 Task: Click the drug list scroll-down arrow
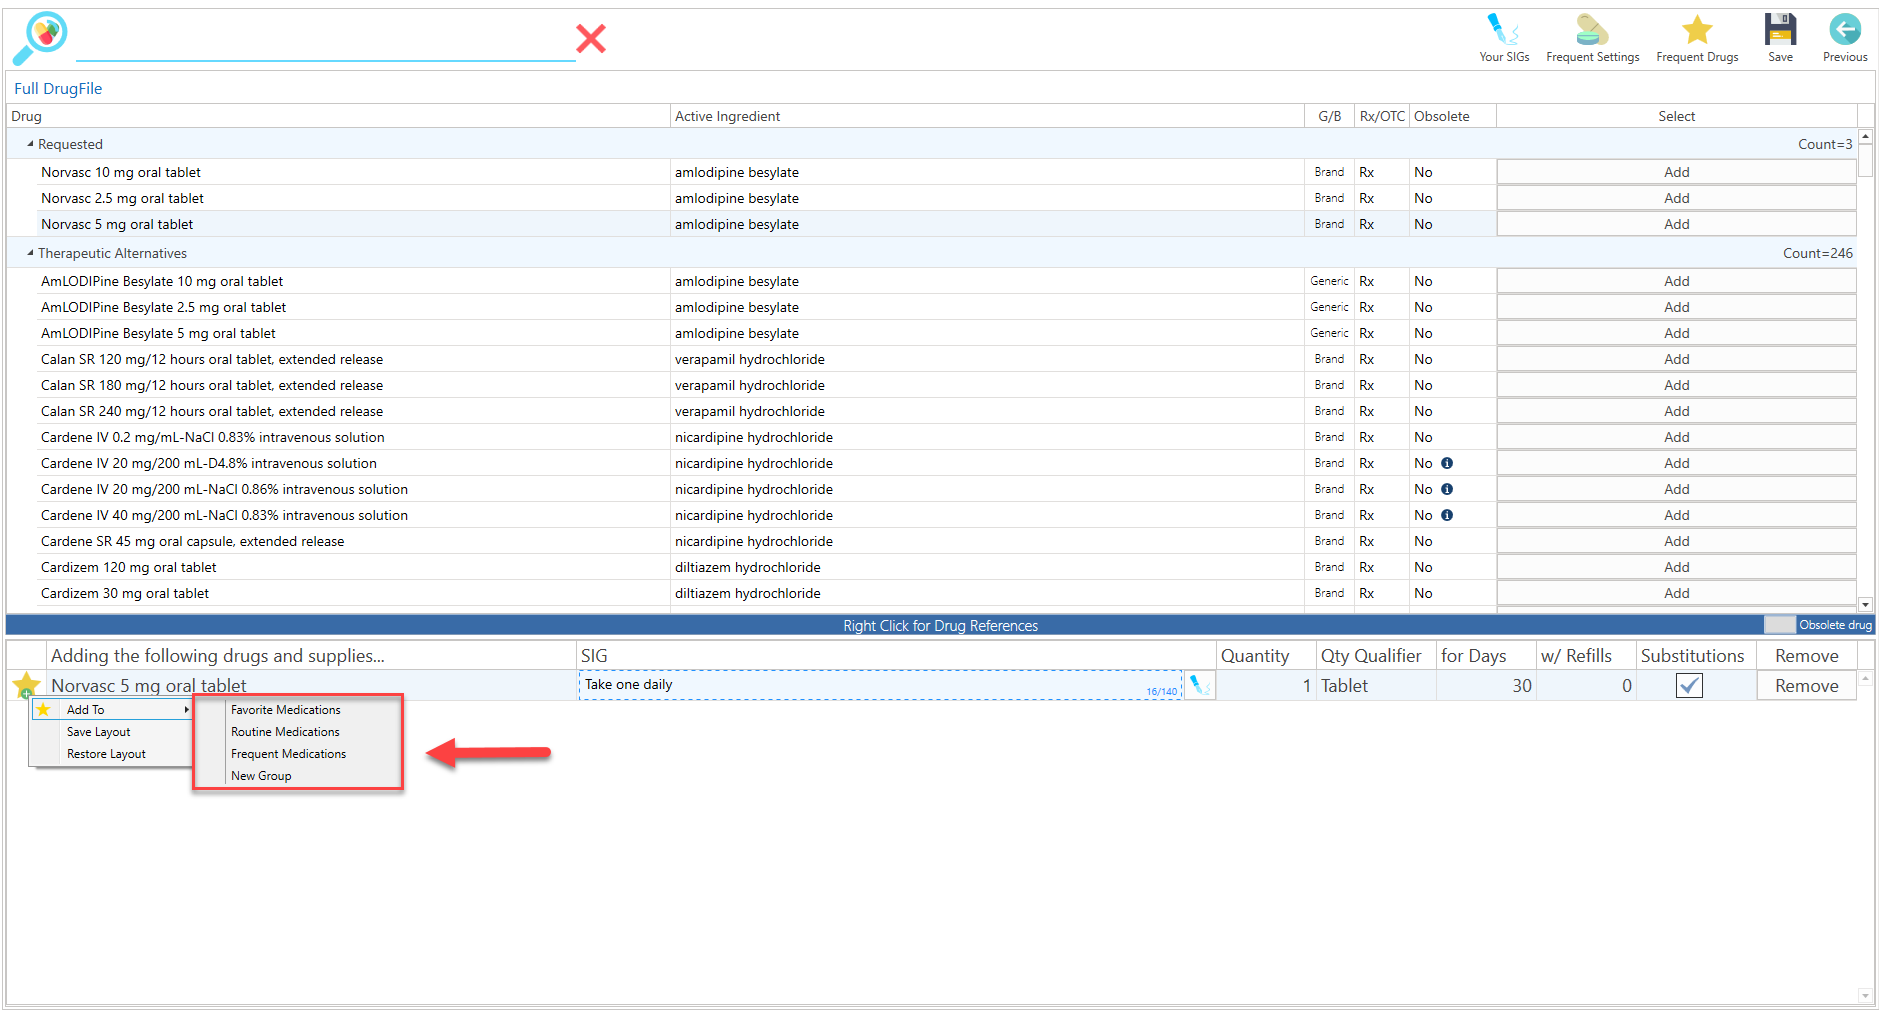[1865, 604]
